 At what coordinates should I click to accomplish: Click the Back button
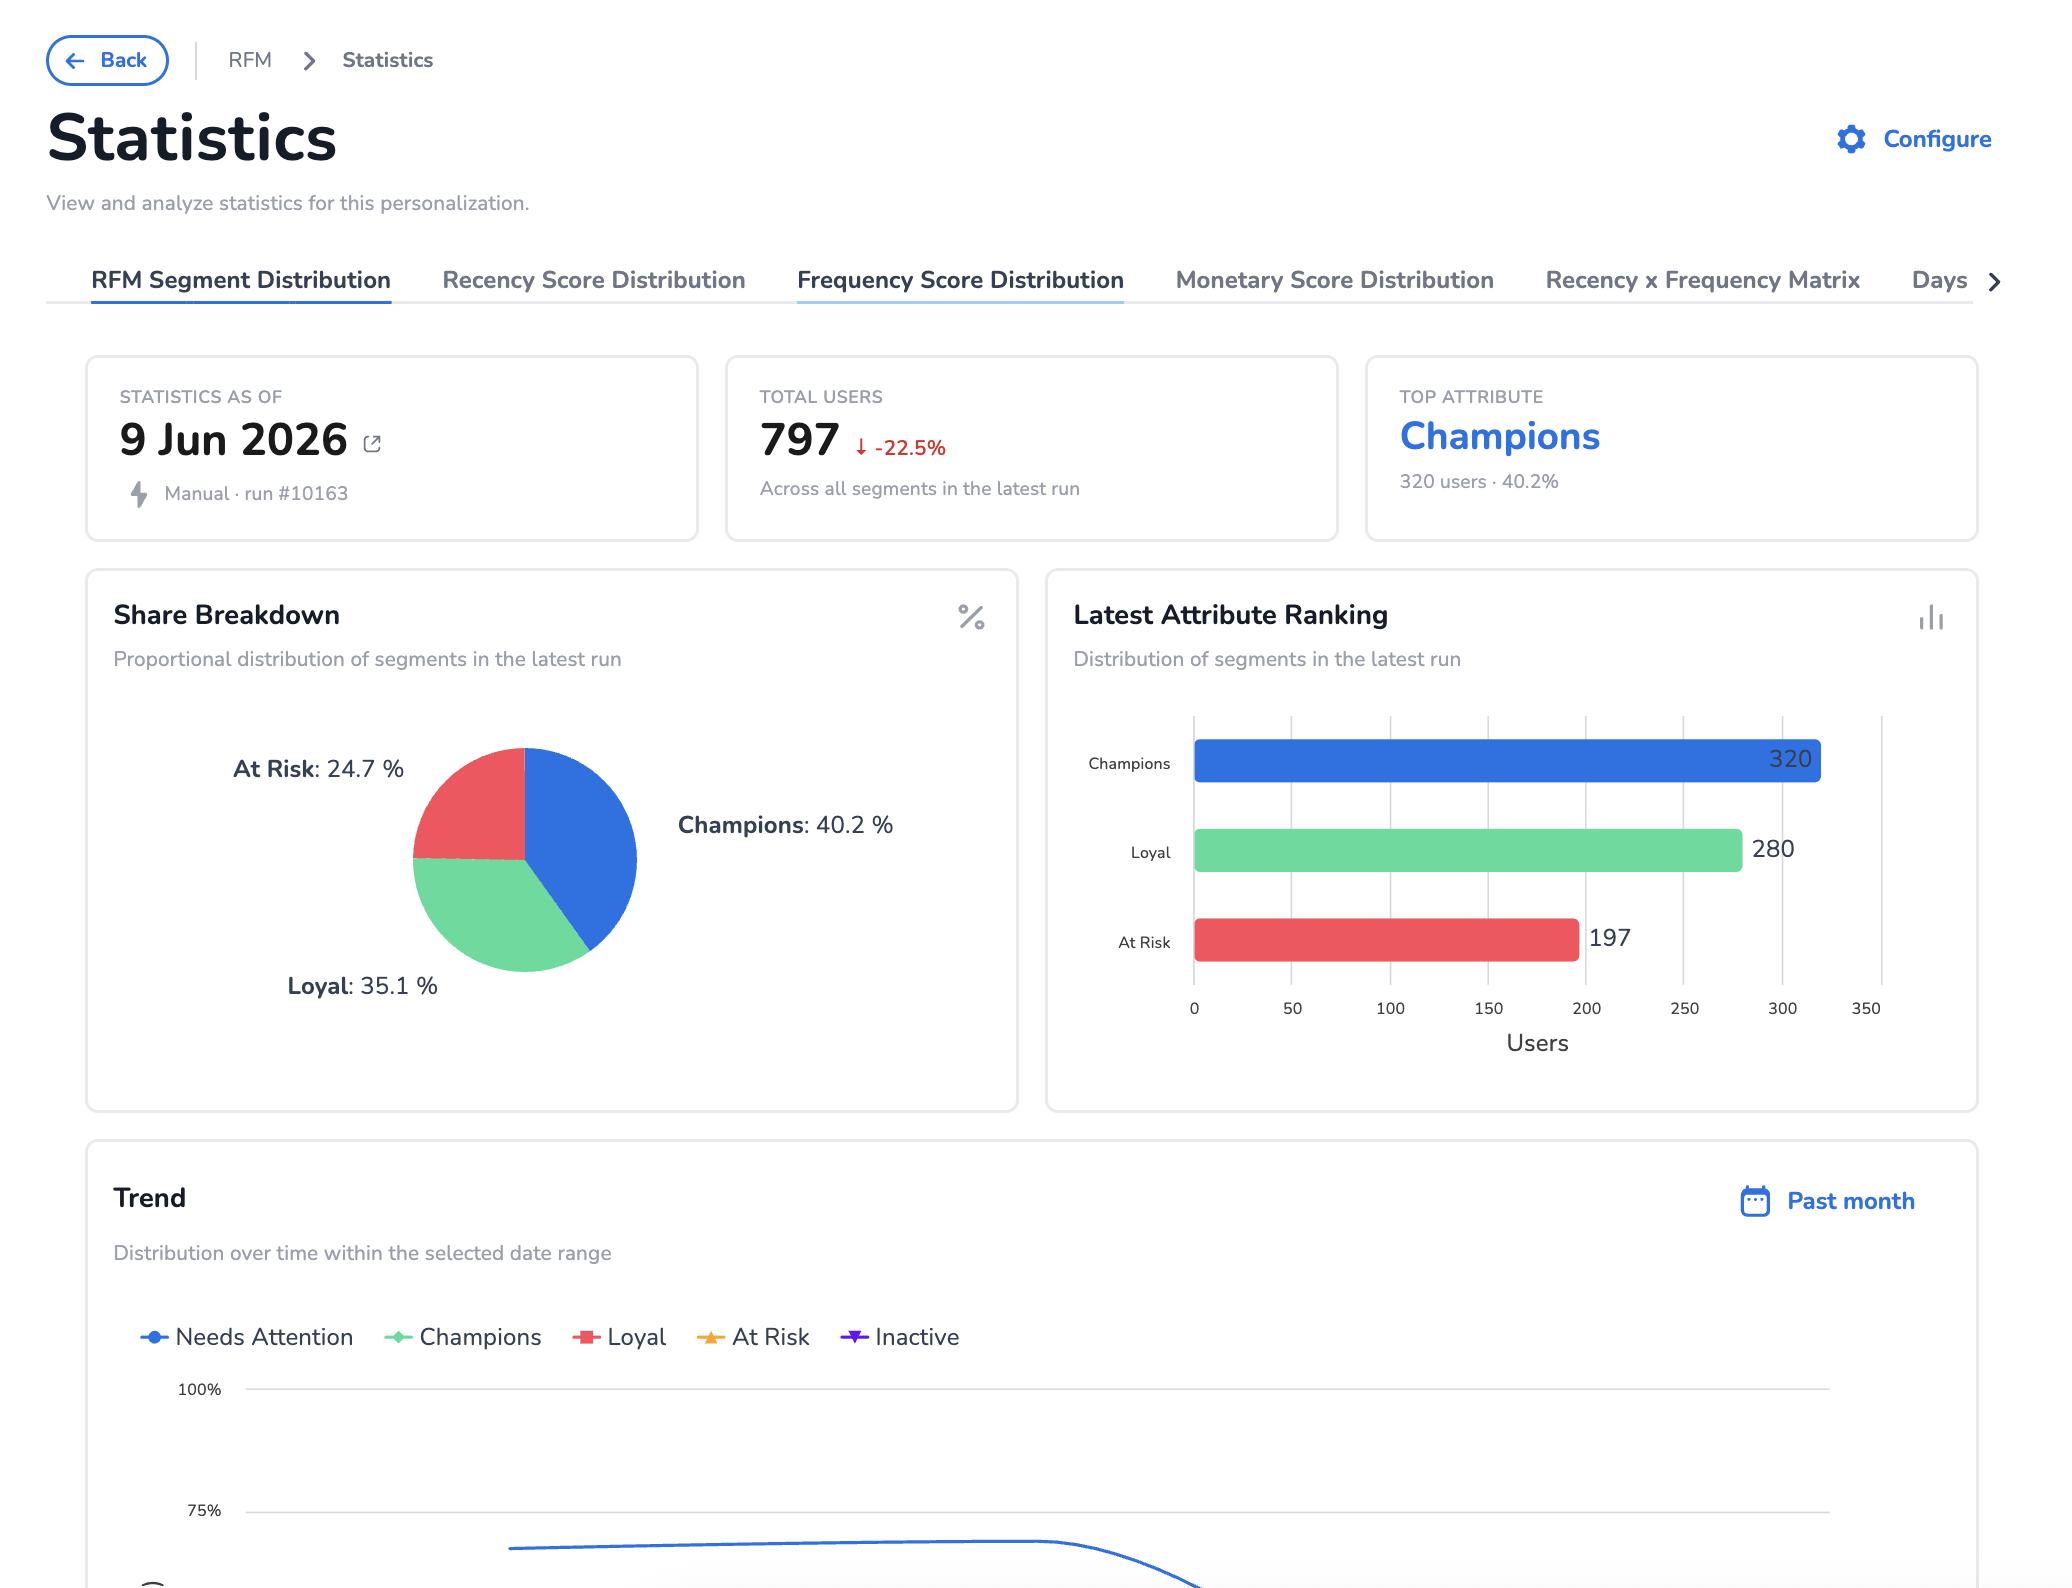pos(107,60)
